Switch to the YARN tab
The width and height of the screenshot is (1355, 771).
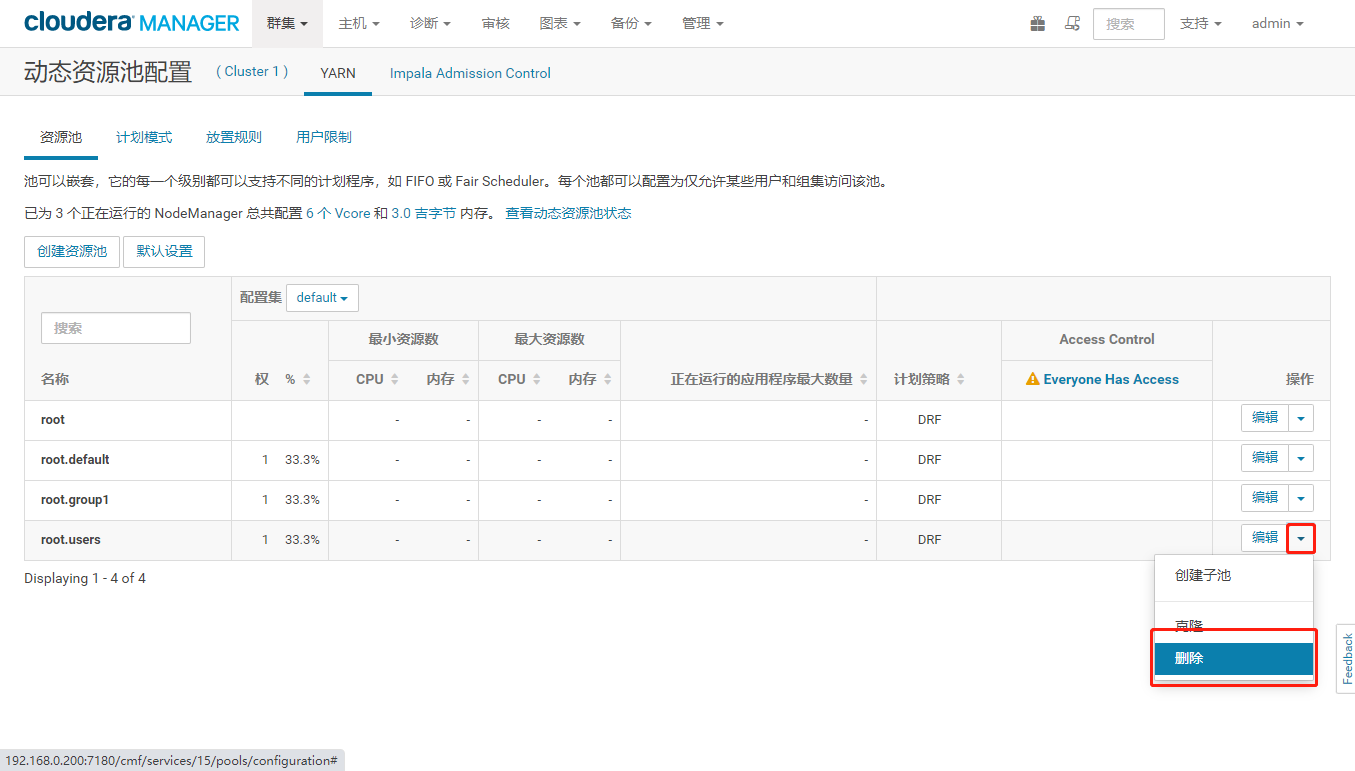338,73
